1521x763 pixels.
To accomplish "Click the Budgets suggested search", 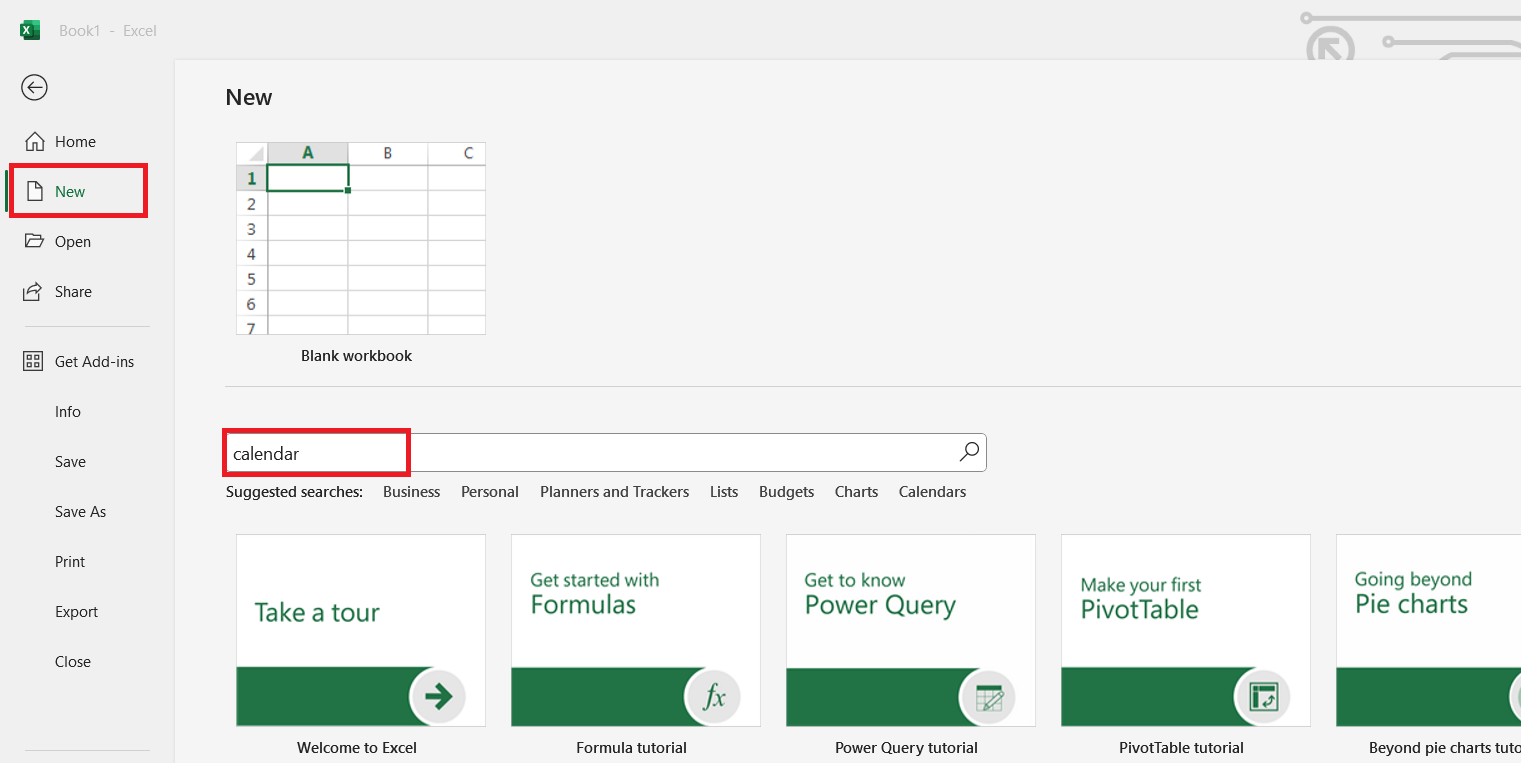I will point(786,491).
